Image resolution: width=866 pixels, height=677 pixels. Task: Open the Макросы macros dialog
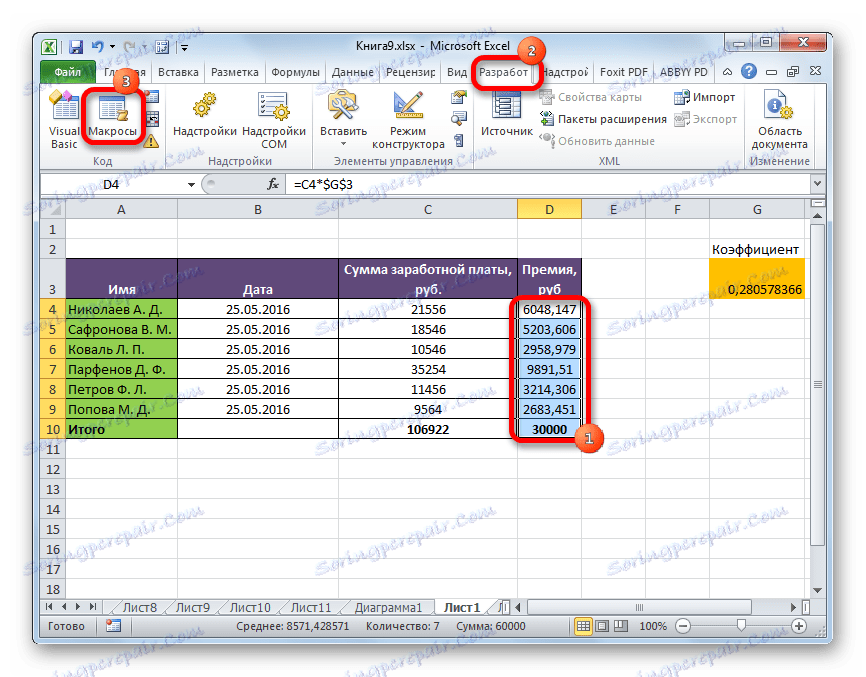(113, 117)
